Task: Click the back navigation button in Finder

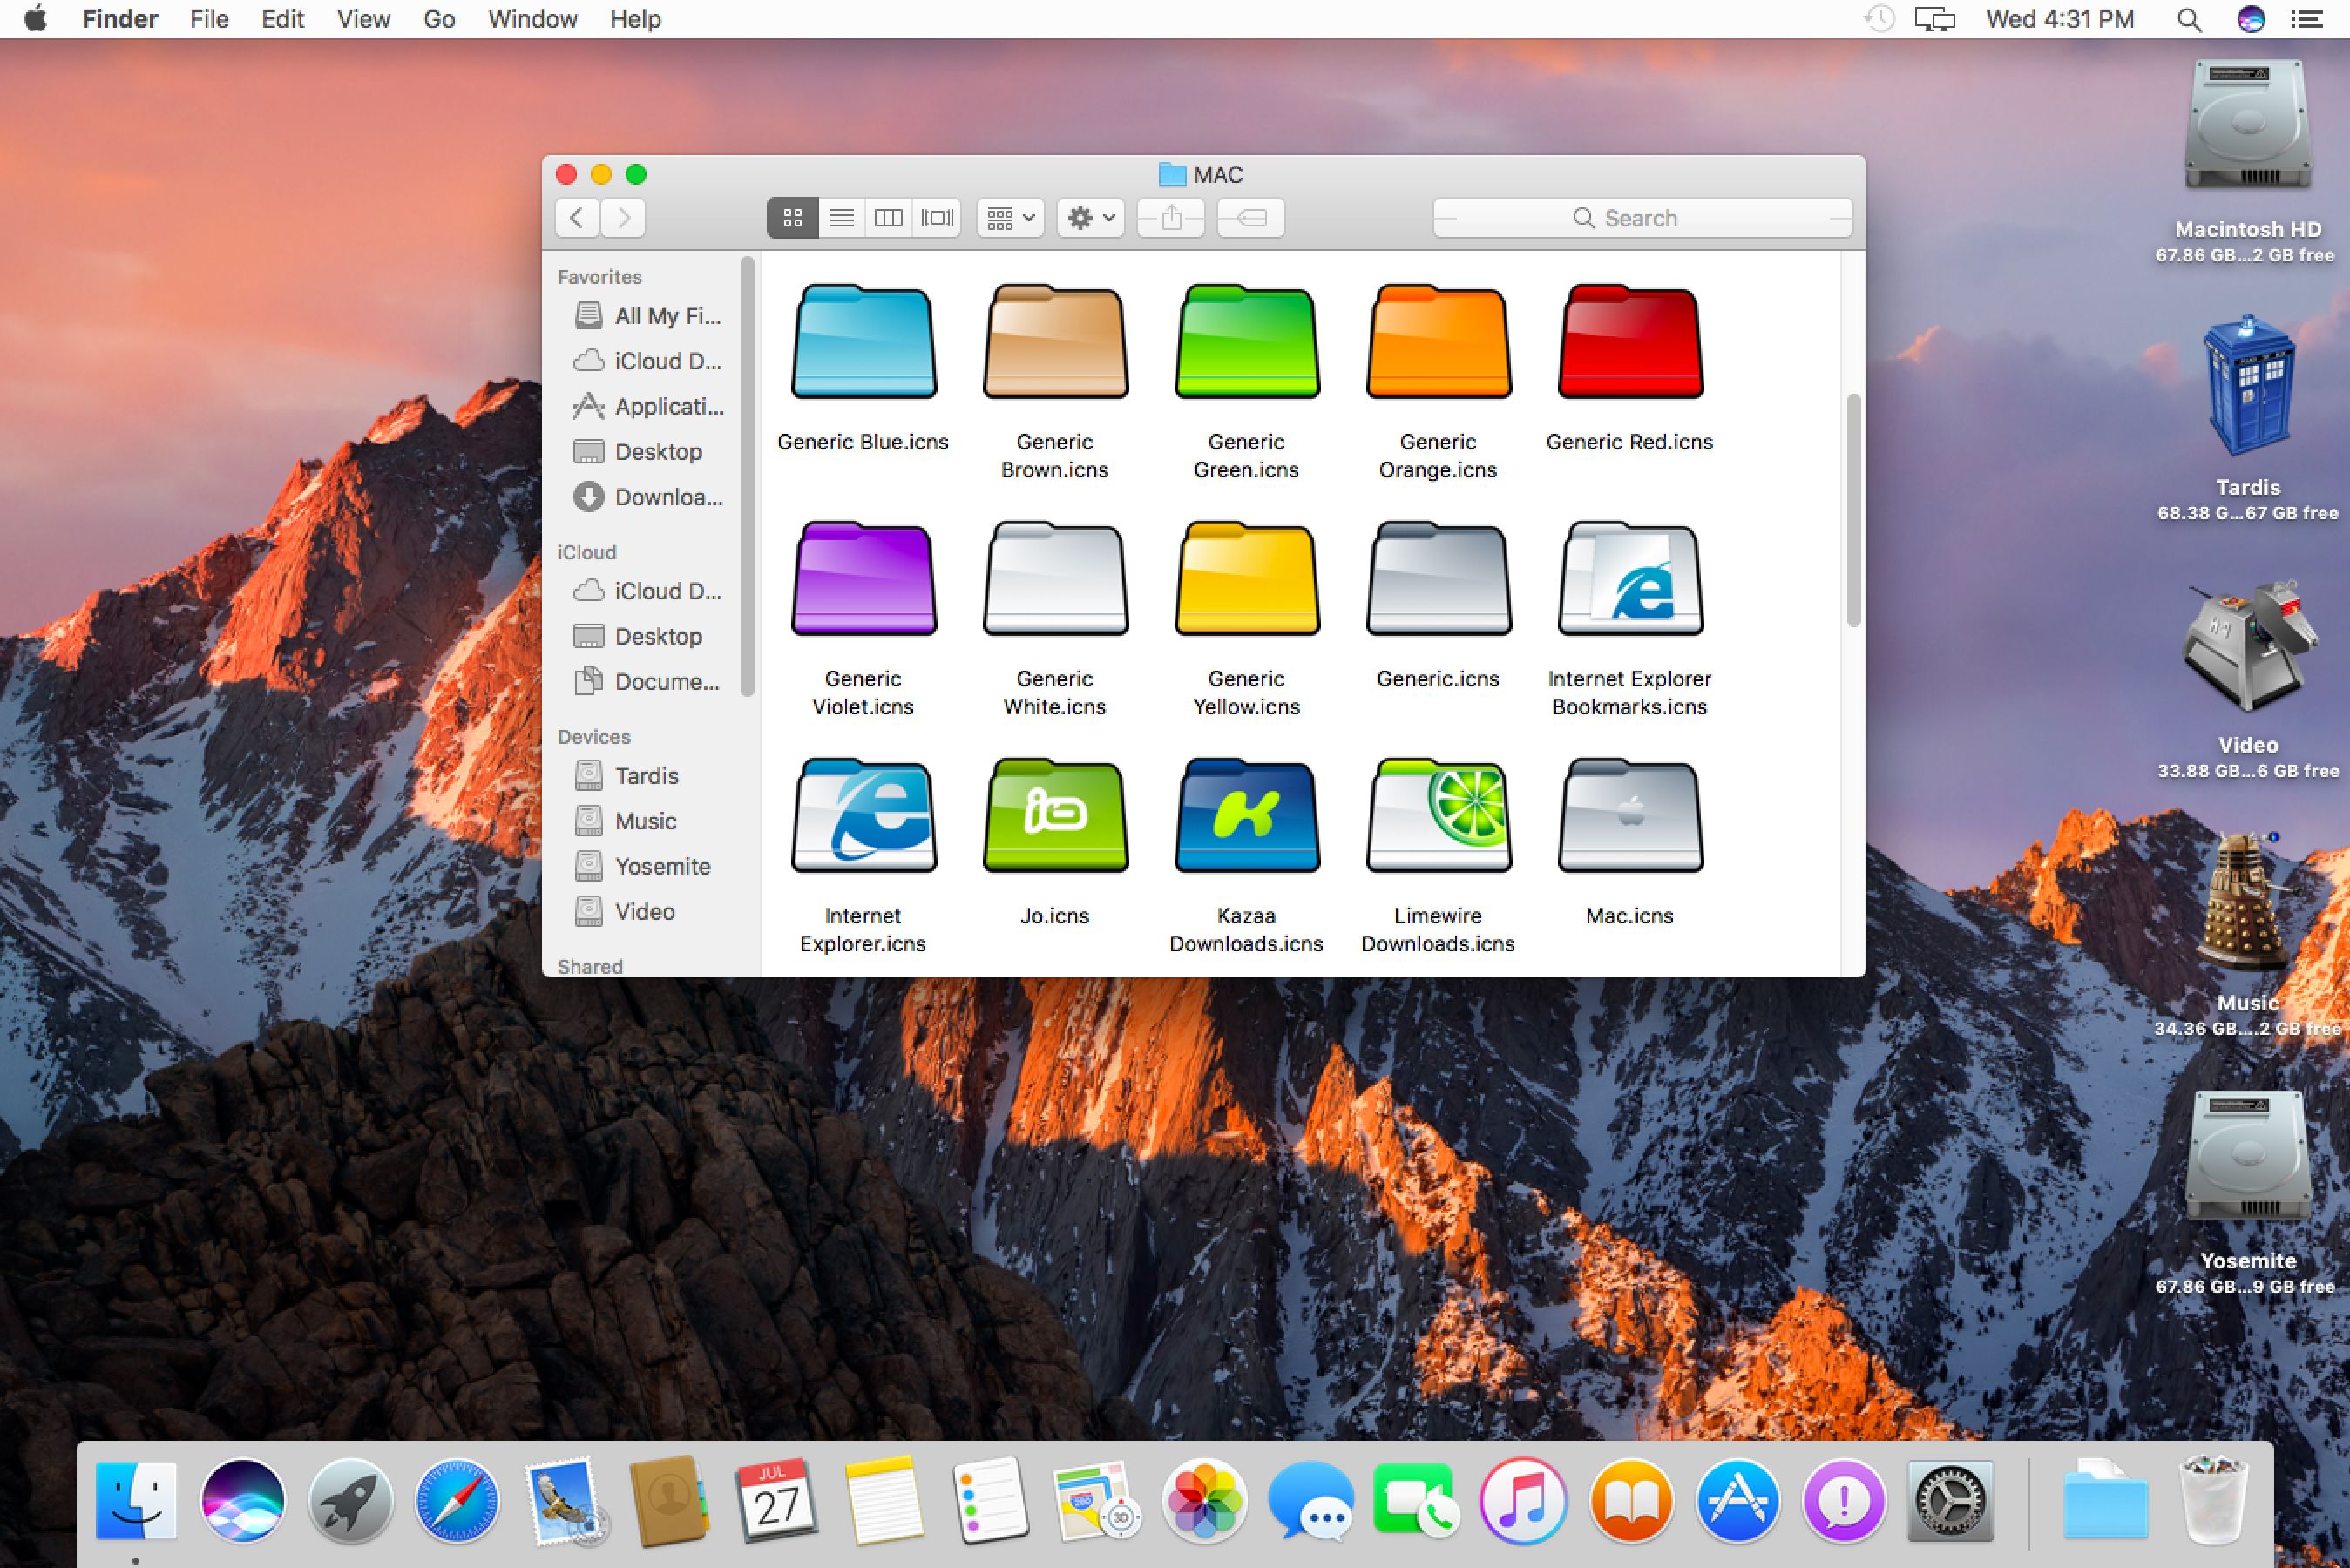Action: coord(579,217)
